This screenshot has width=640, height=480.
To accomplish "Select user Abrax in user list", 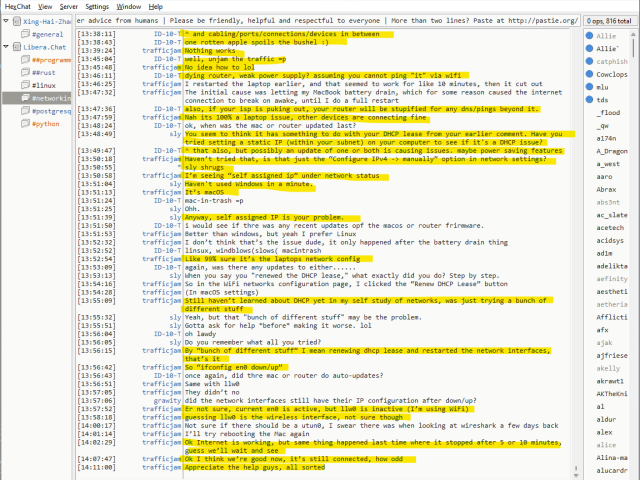I will pos(606,189).
